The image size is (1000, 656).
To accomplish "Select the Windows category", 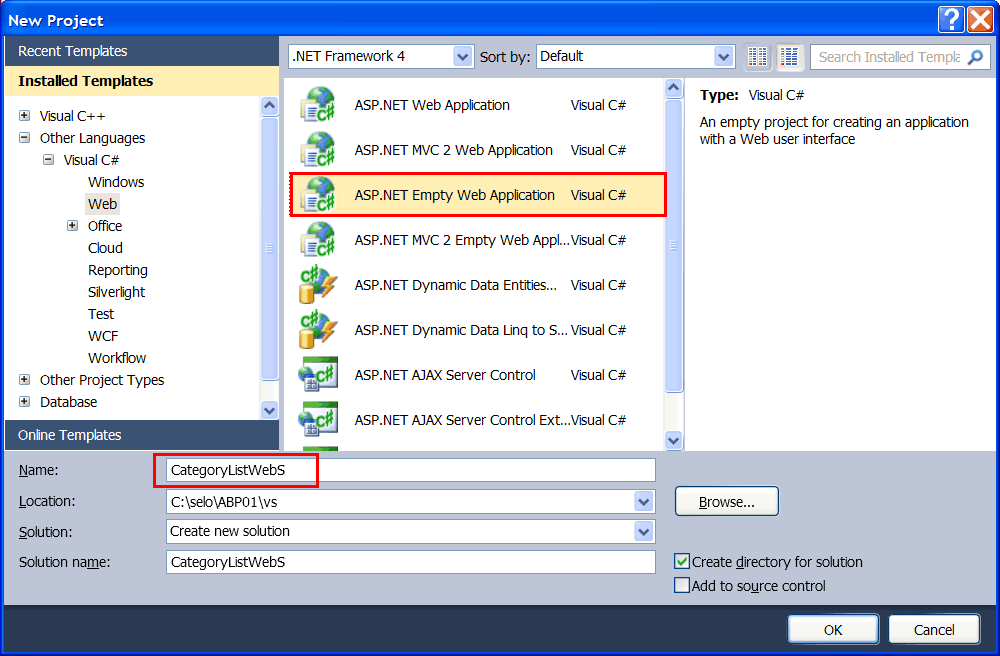I will [116, 182].
